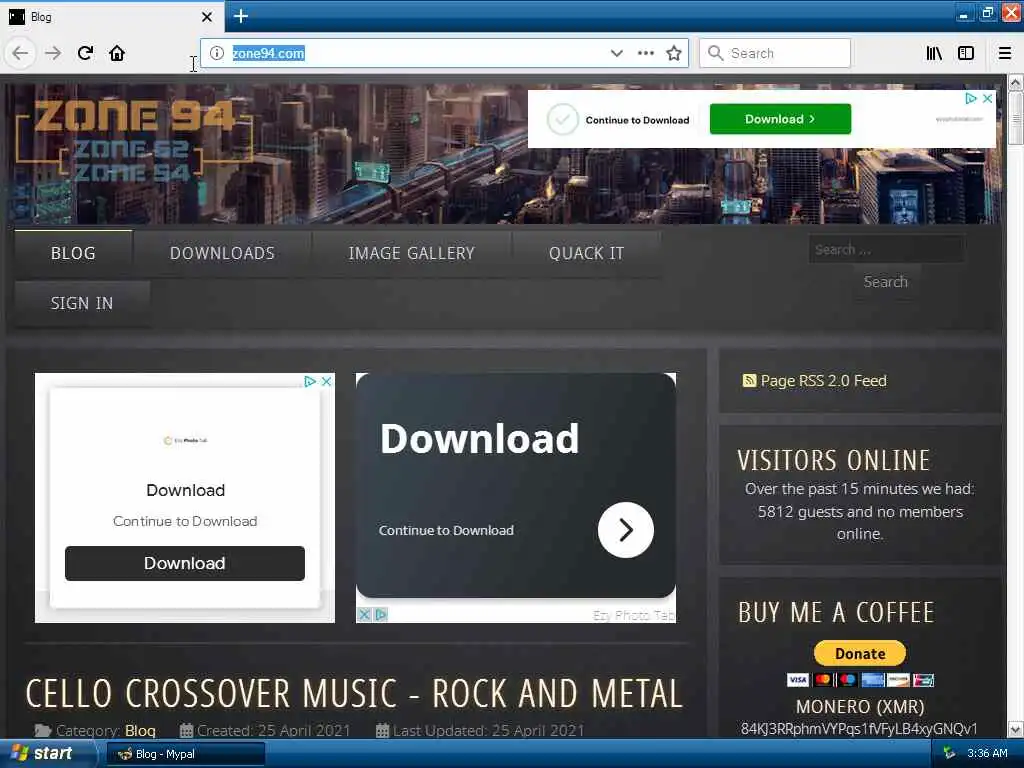Open Cello Crossover Music article title
The height and width of the screenshot is (768, 1024).
[x=354, y=694]
